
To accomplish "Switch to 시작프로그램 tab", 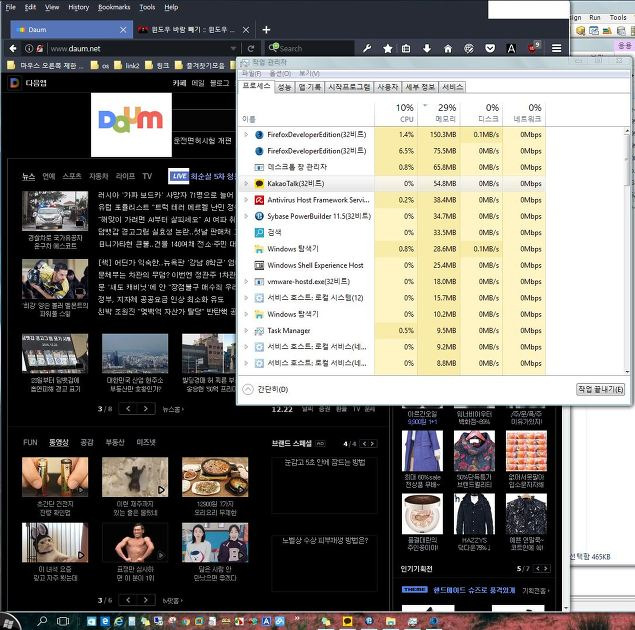I will [x=349, y=87].
